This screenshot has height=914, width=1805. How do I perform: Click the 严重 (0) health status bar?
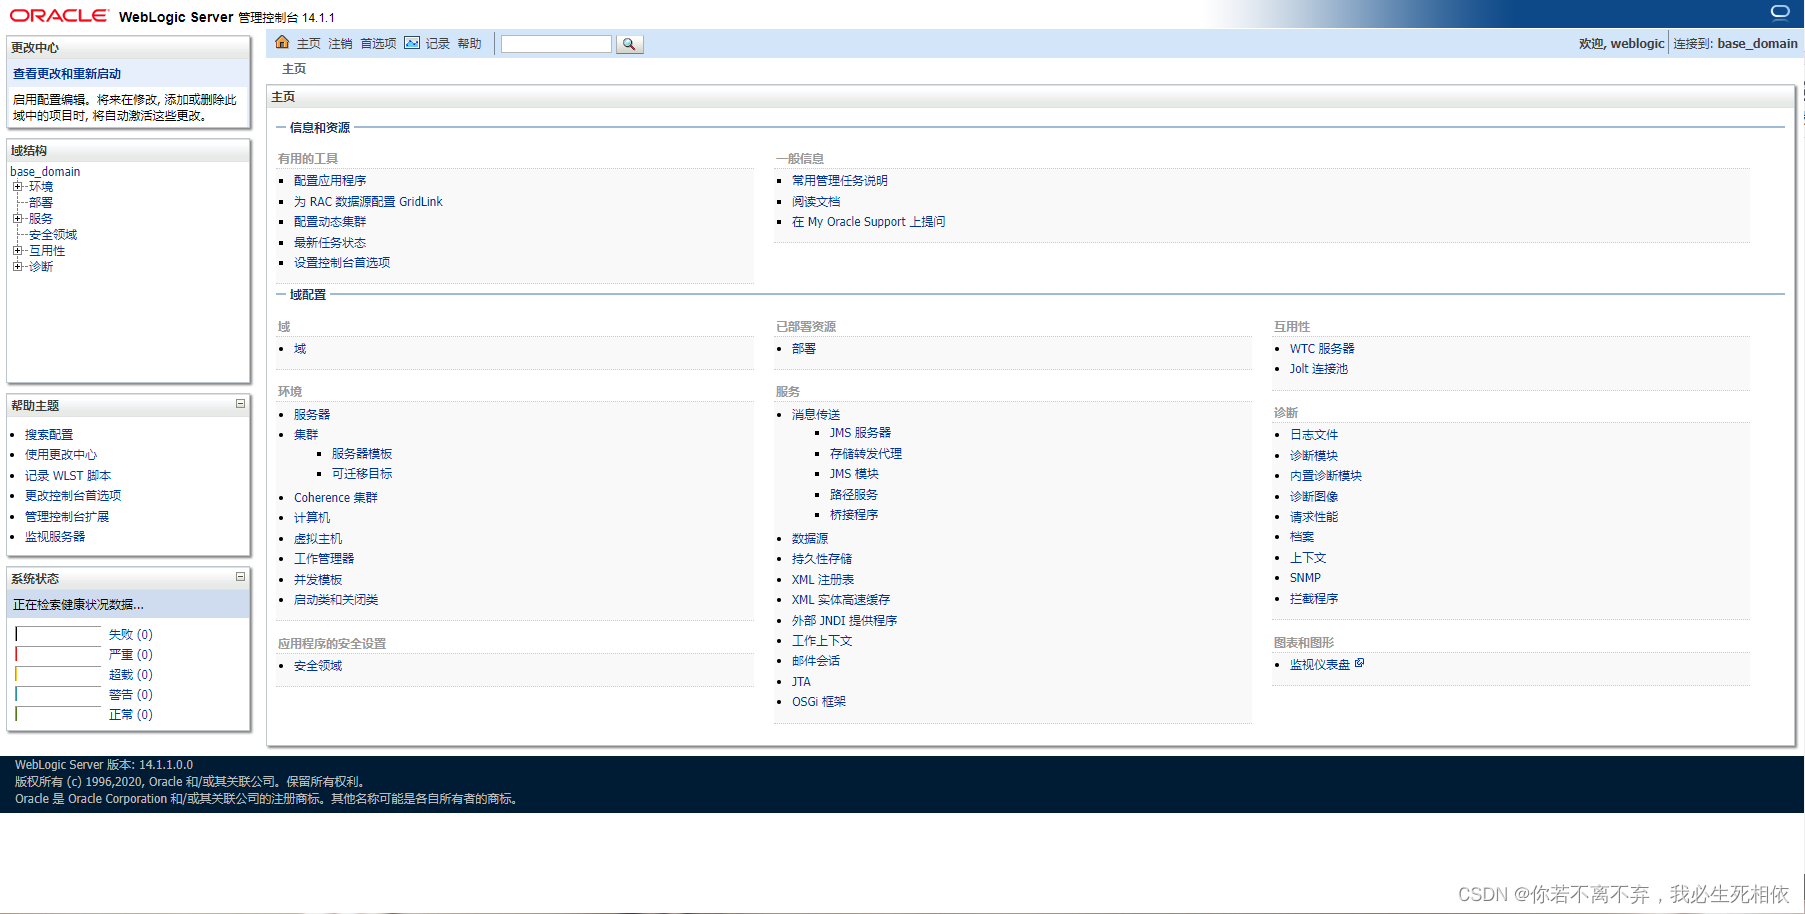click(x=58, y=655)
